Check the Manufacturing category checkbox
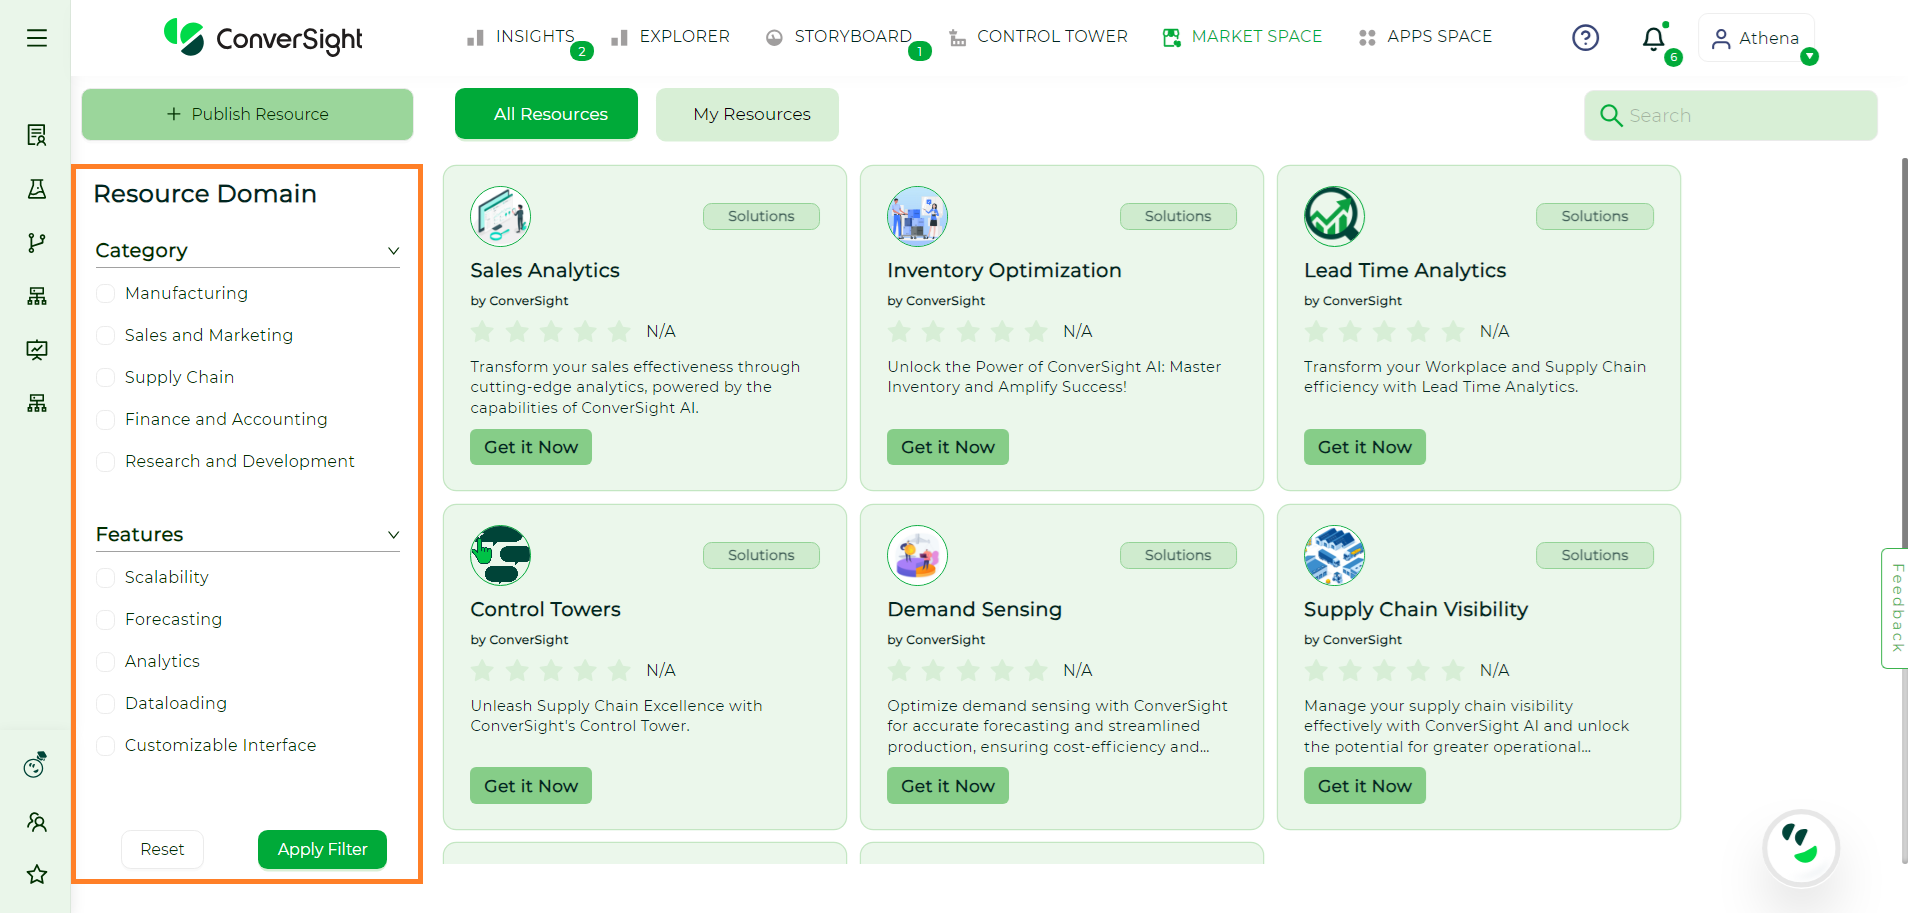The height and width of the screenshot is (913, 1908). pyautogui.click(x=105, y=293)
